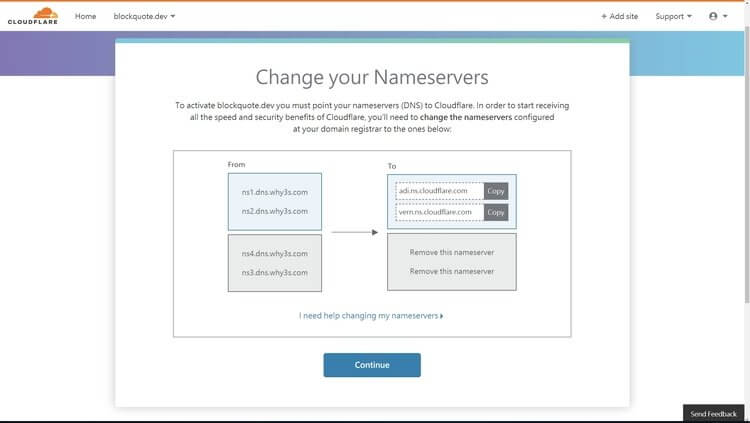The height and width of the screenshot is (423, 750).
Task: Open the user account menu
Action: click(x=718, y=16)
